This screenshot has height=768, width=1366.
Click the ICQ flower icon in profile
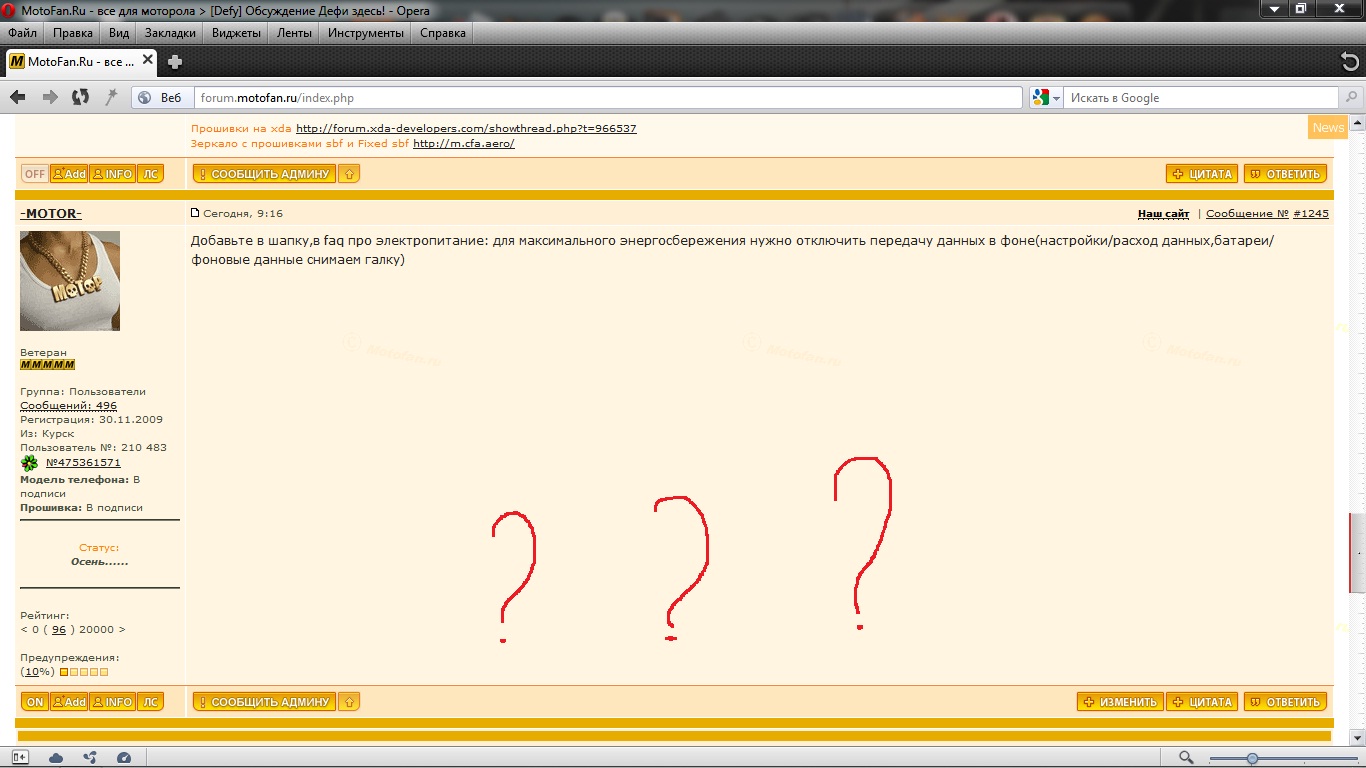29,463
